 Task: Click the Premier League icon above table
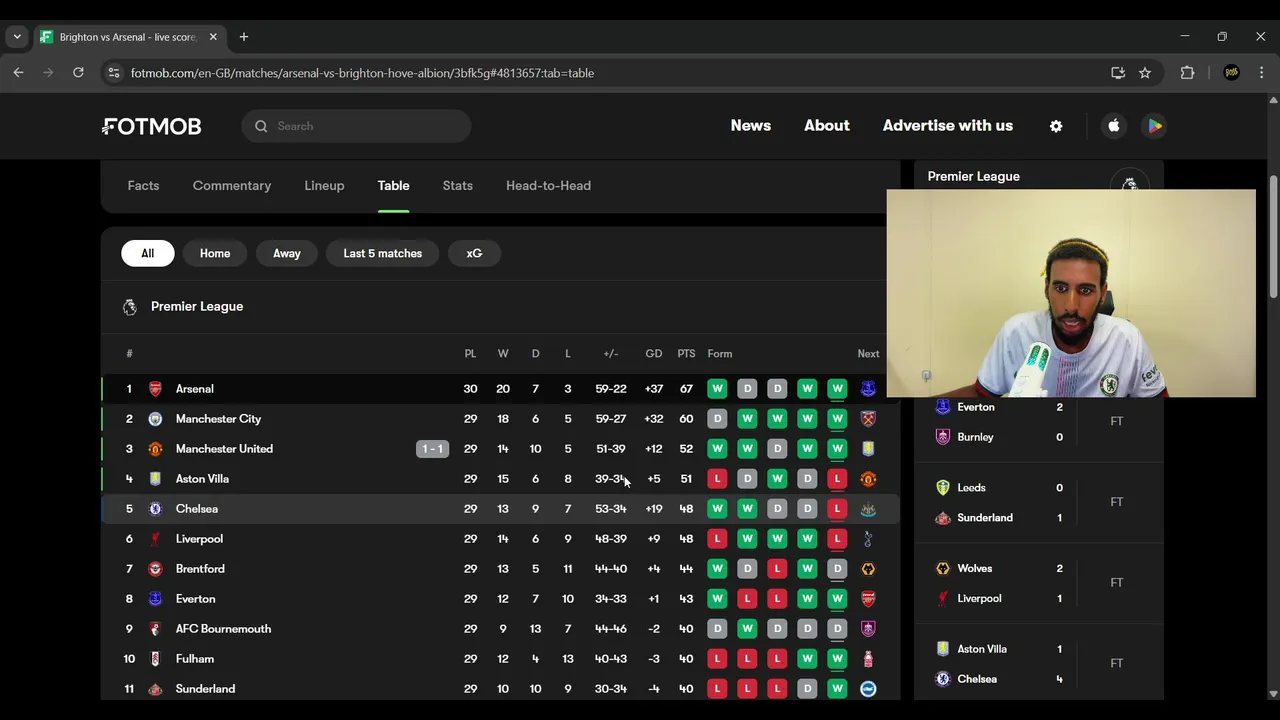[130, 307]
